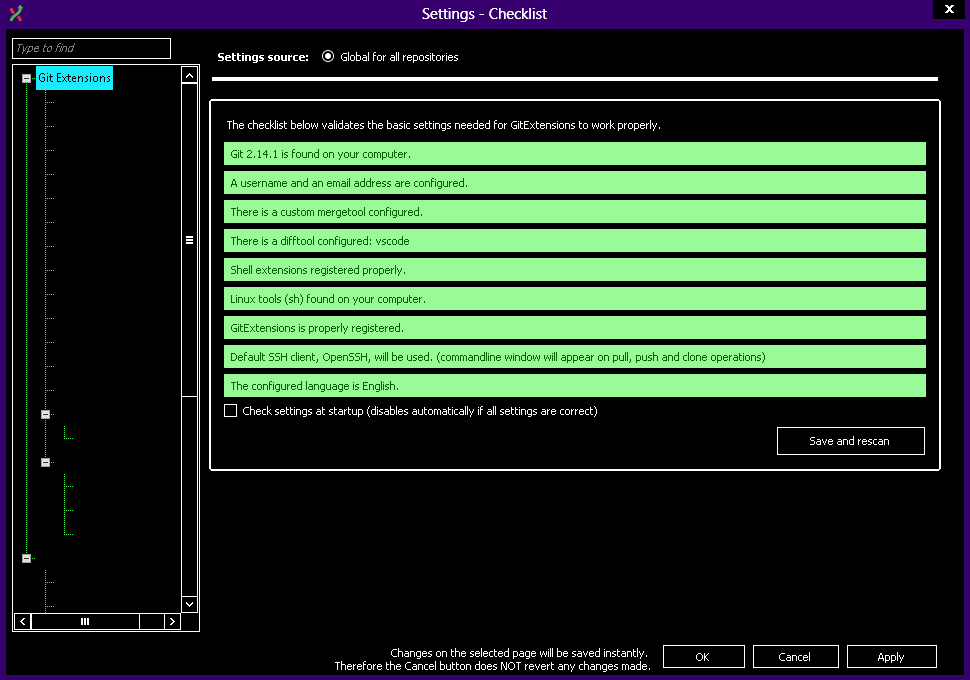Click the Git Extensions logo icon in title bar
Viewport: 970px width, 680px height.
16,13
